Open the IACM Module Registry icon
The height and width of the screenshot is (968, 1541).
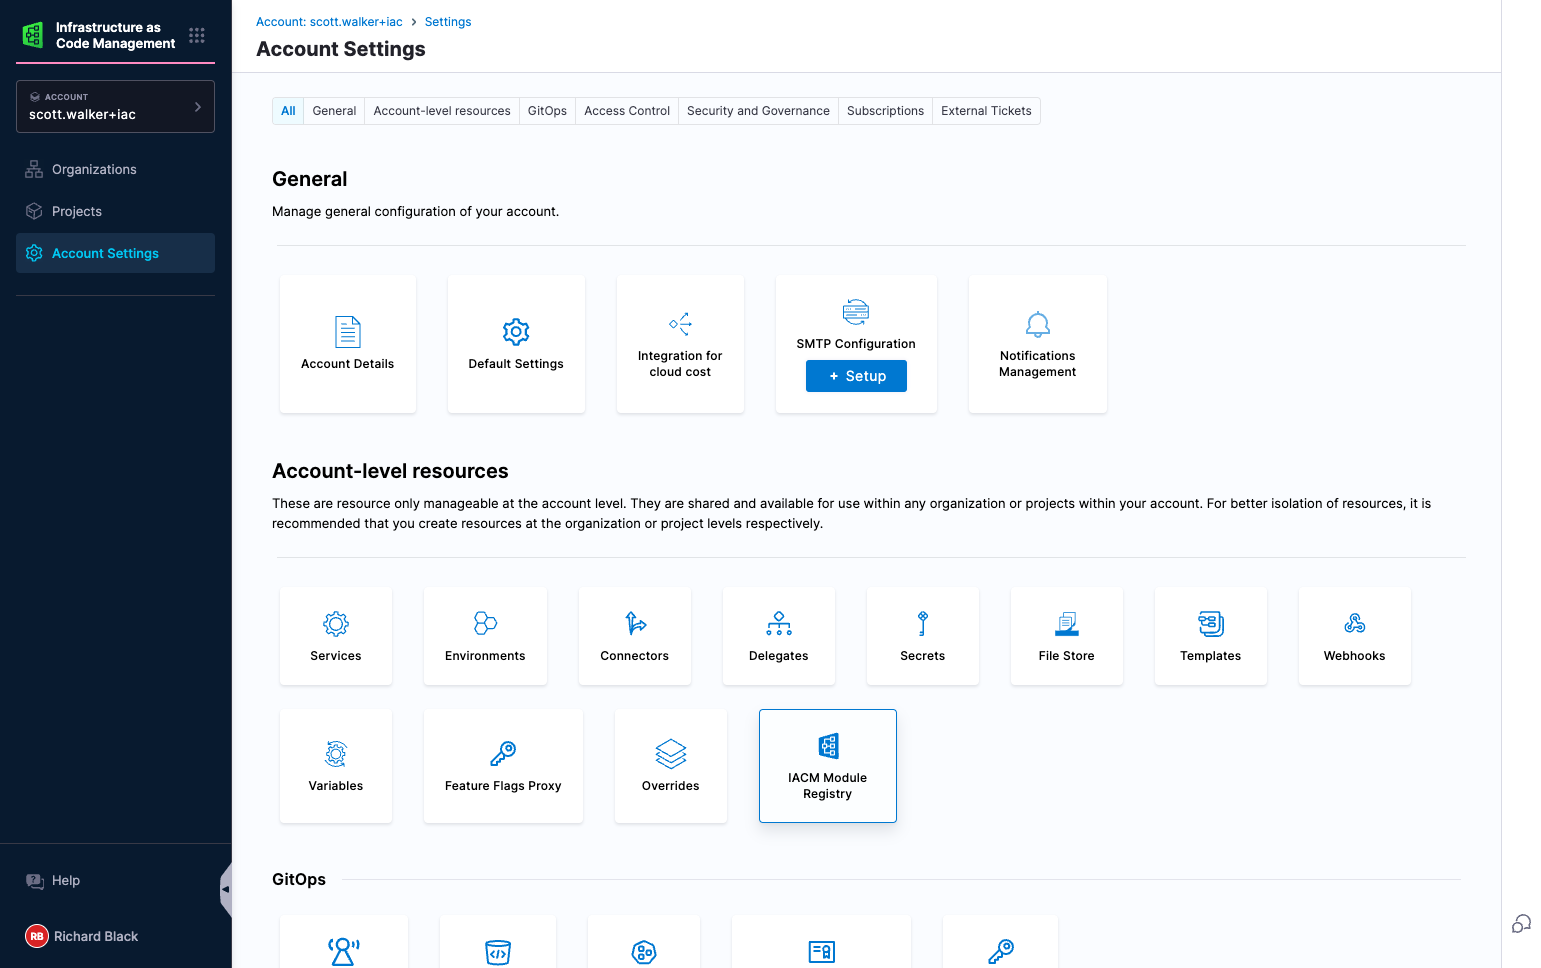coord(828,746)
